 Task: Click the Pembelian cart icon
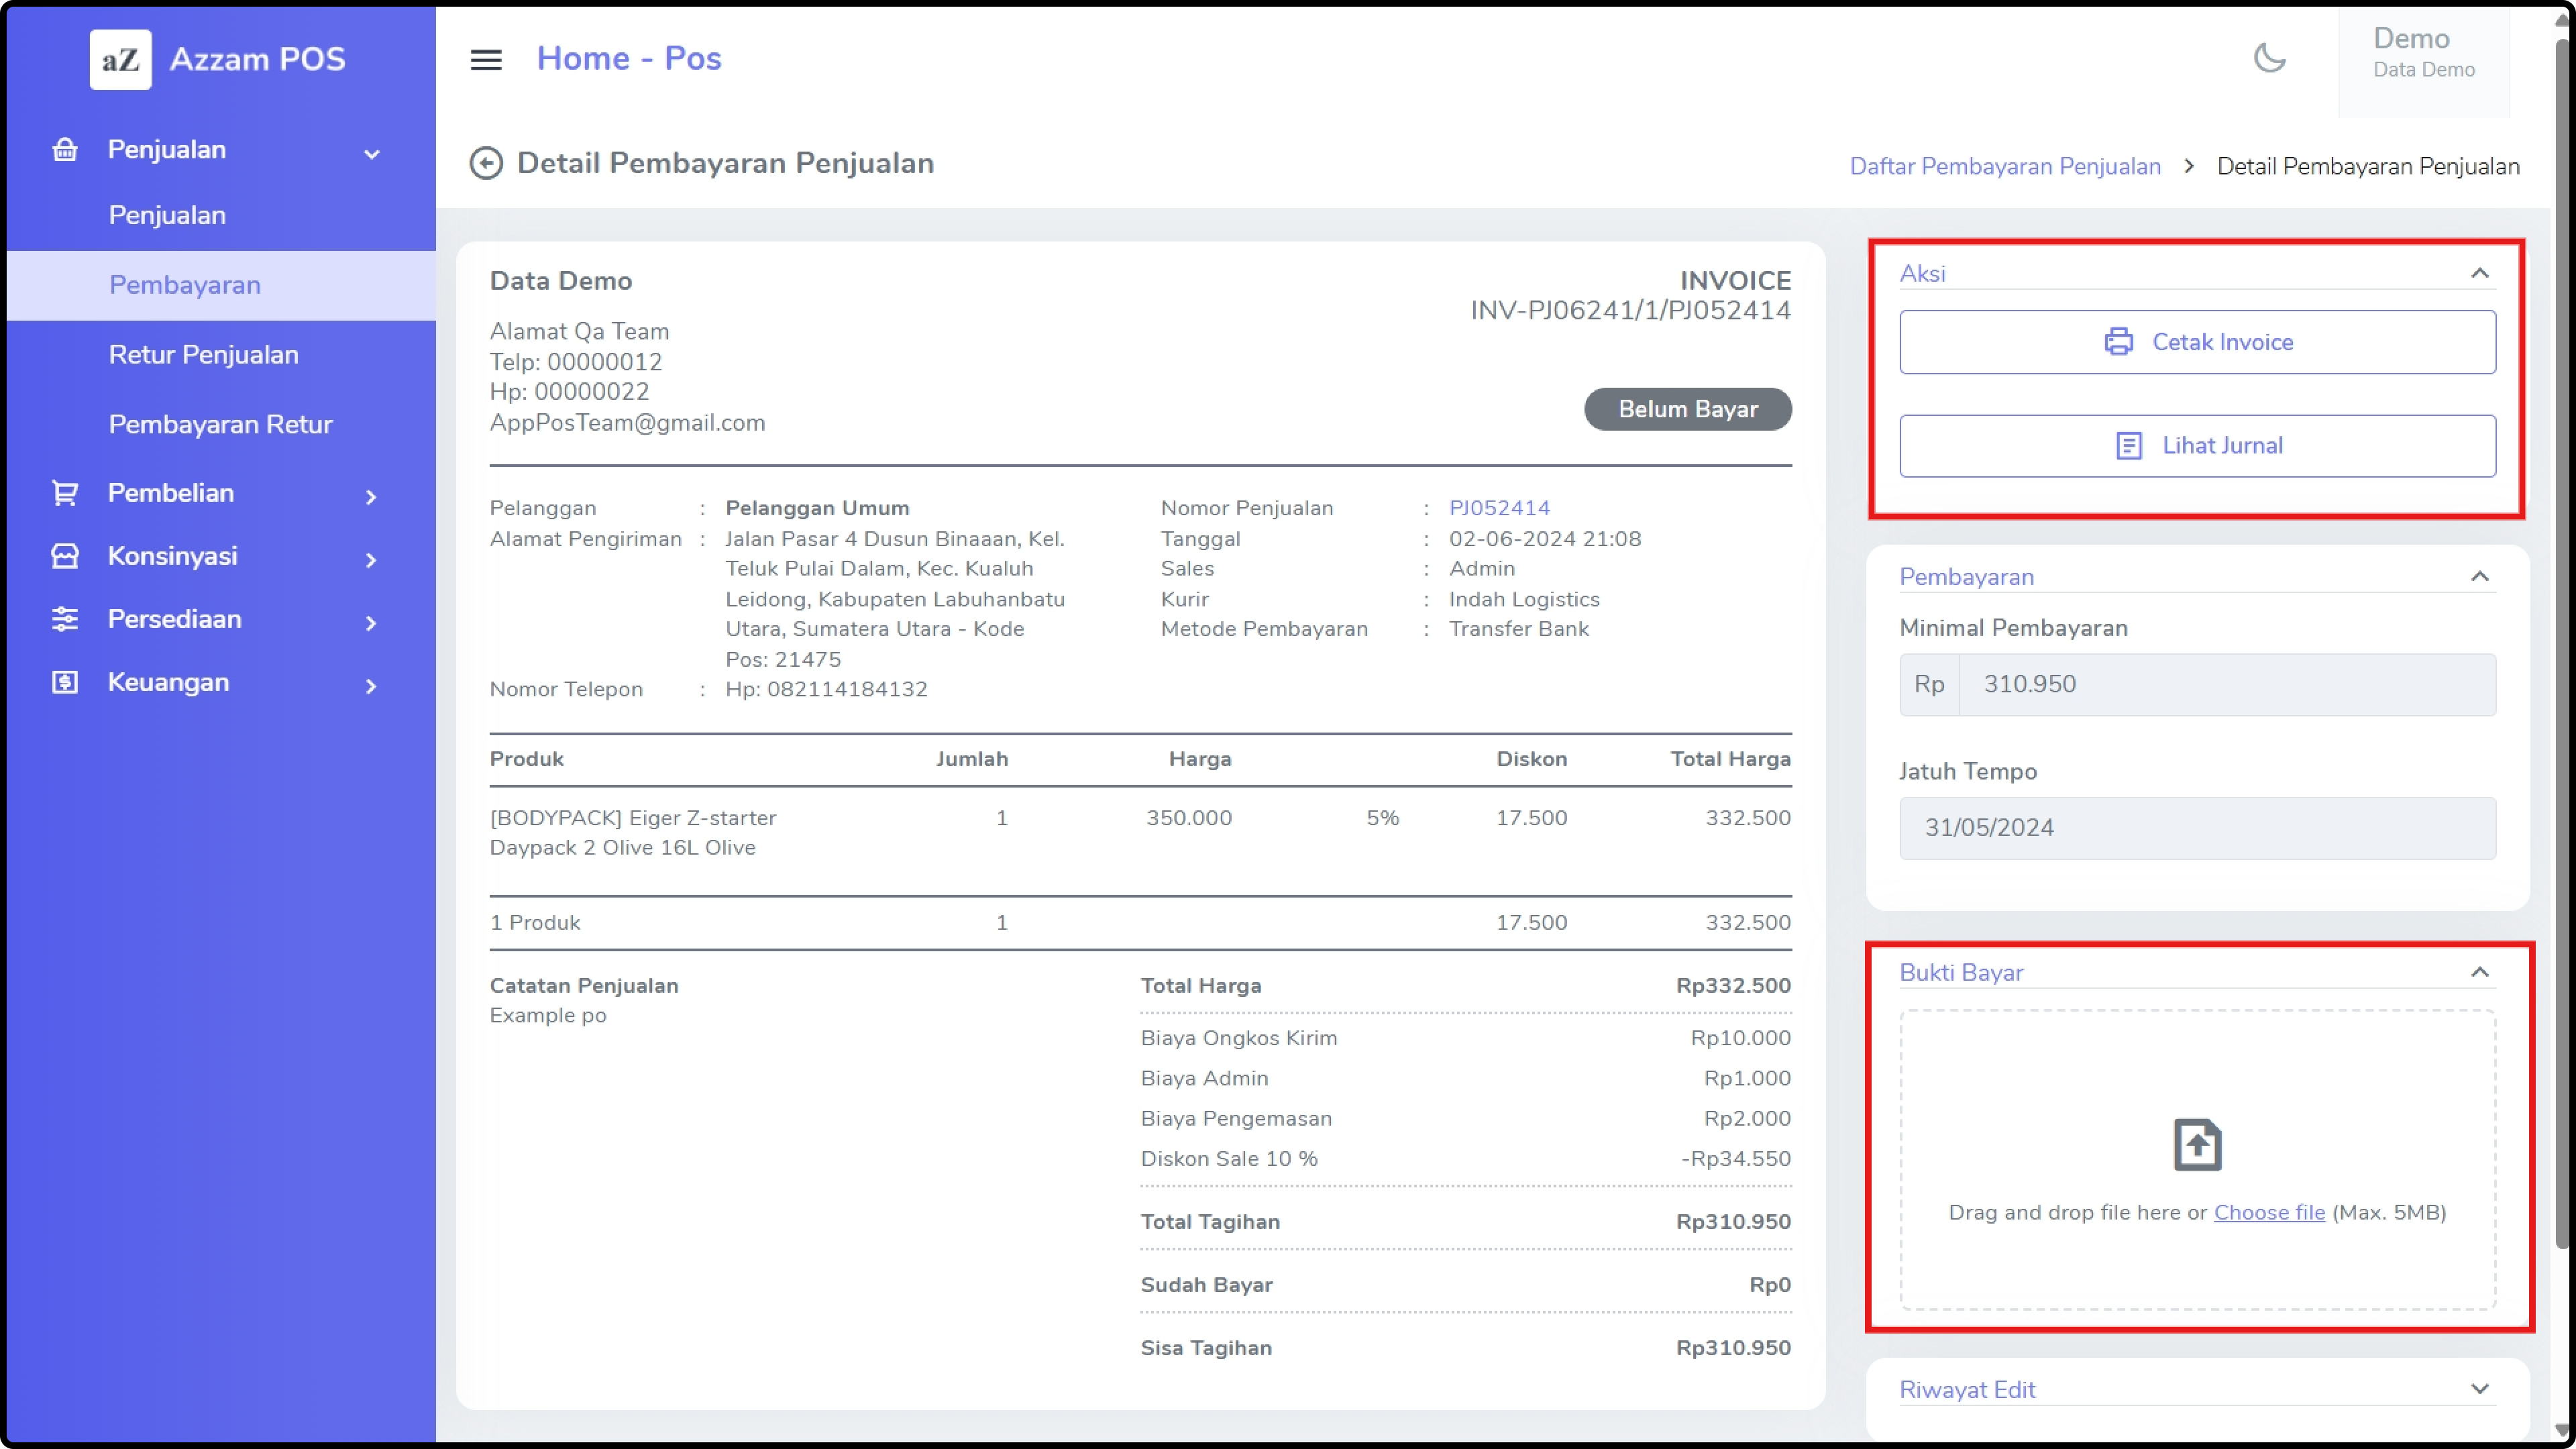(x=65, y=493)
